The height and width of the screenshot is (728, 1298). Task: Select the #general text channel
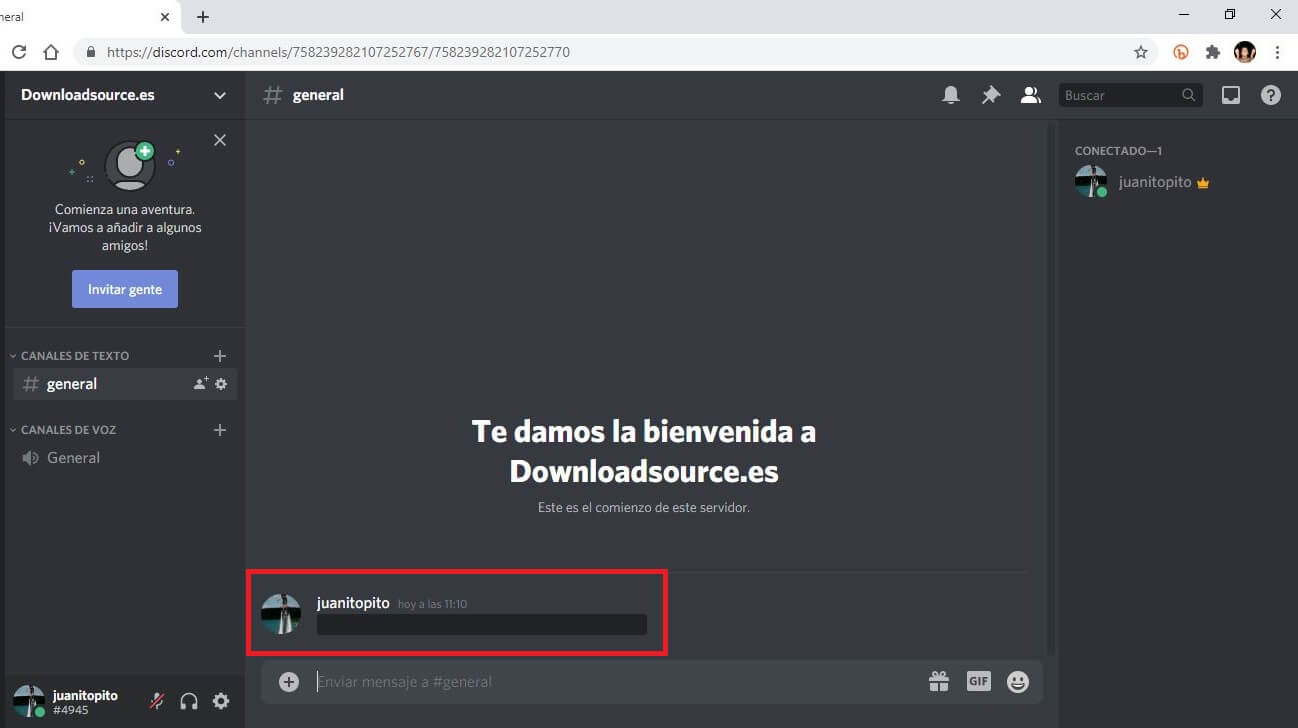(x=124, y=384)
